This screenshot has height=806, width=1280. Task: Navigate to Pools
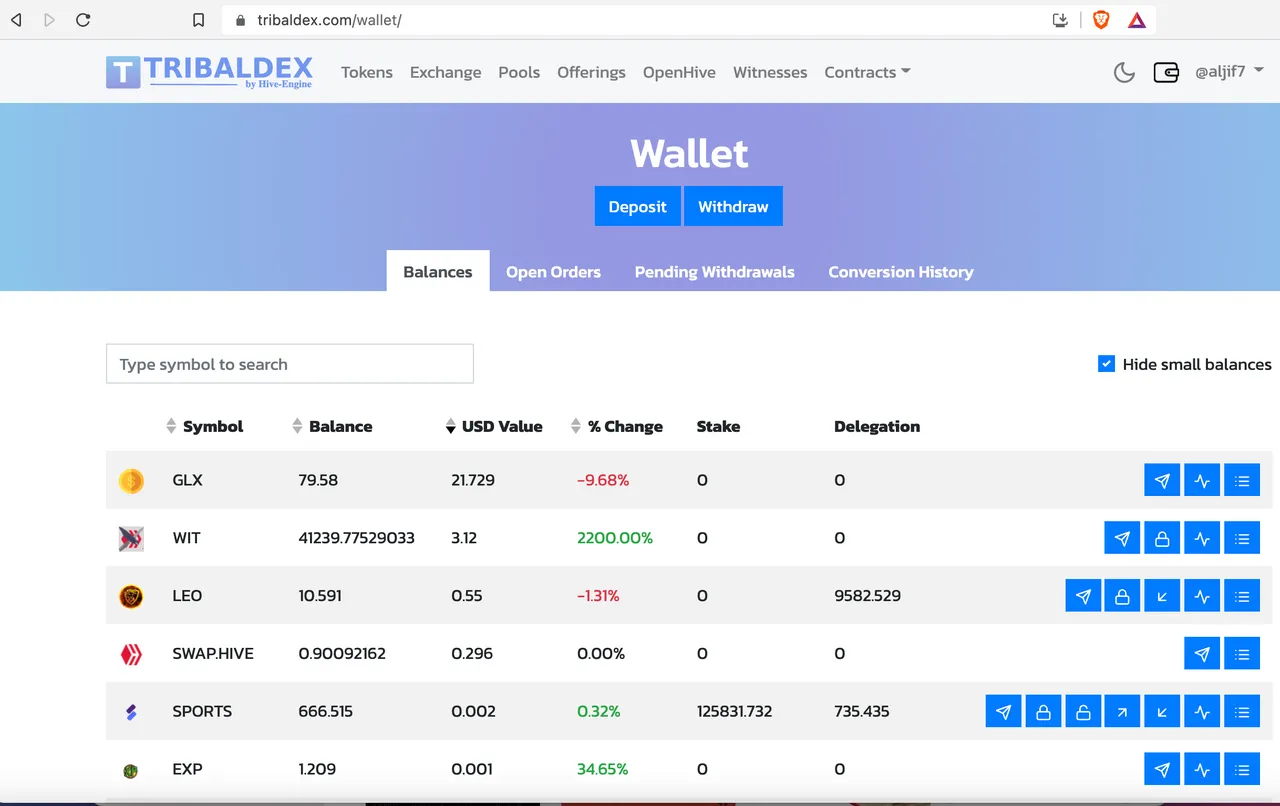point(519,72)
